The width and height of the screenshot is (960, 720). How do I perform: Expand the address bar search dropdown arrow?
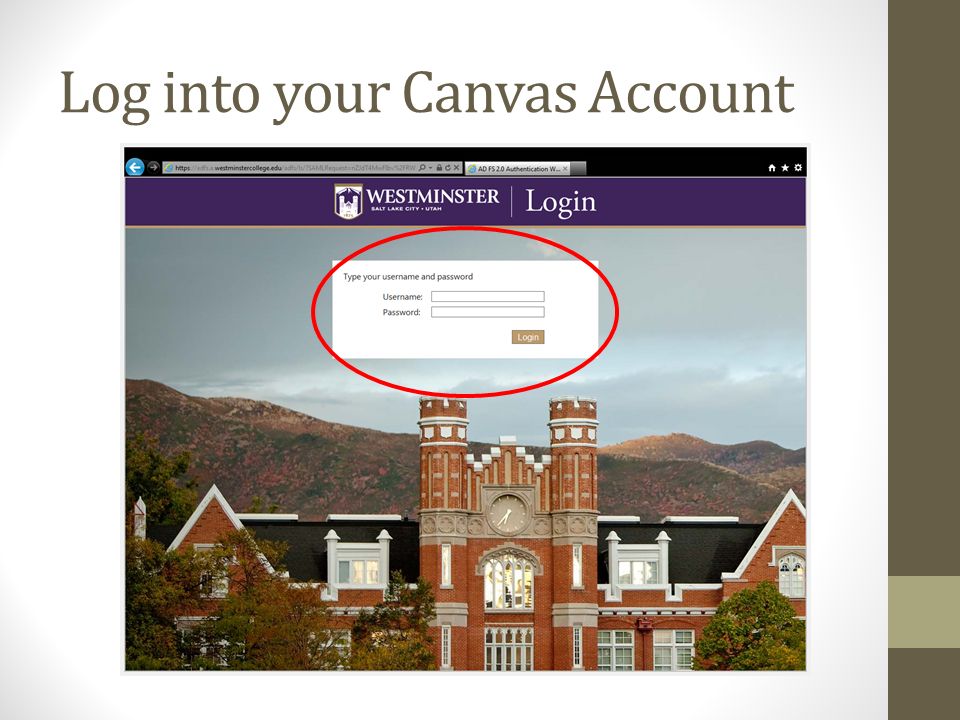point(430,168)
